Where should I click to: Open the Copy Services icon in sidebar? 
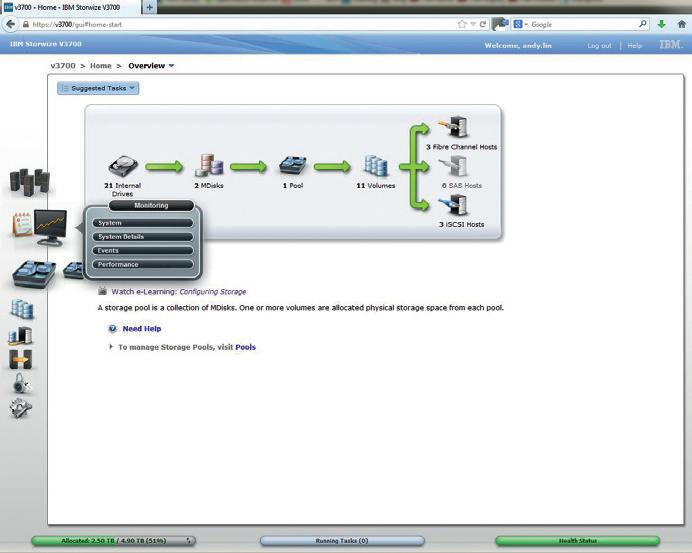tap(20, 359)
